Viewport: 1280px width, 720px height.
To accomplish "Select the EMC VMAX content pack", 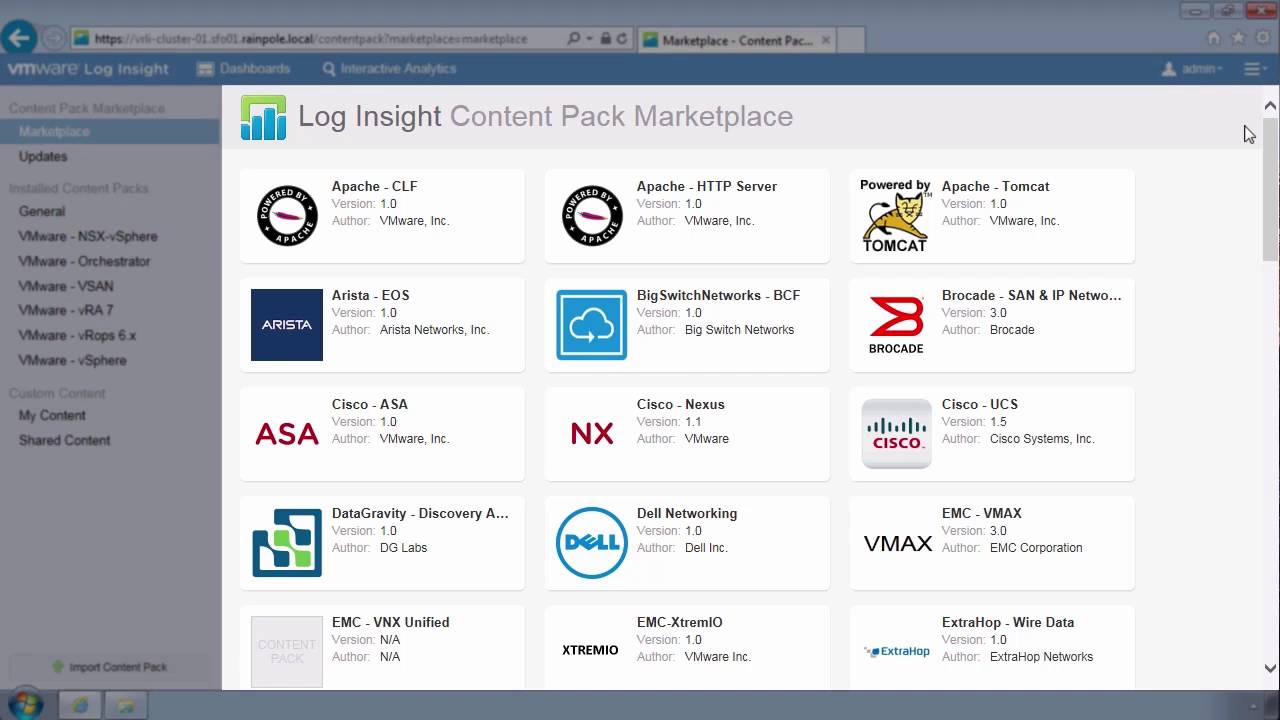I will point(992,543).
